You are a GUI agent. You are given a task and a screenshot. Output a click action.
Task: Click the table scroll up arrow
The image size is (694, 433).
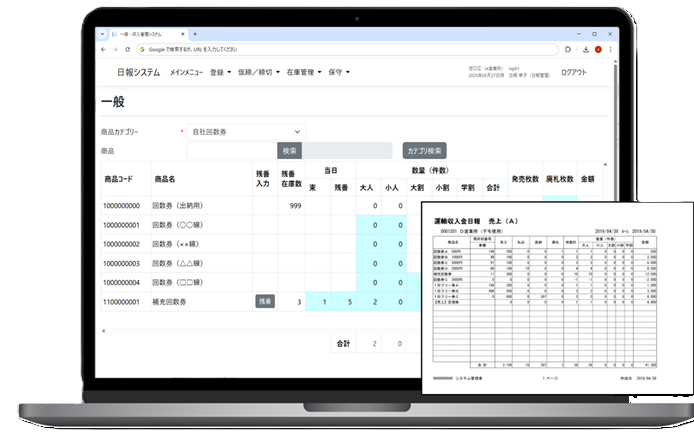[x=605, y=165]
